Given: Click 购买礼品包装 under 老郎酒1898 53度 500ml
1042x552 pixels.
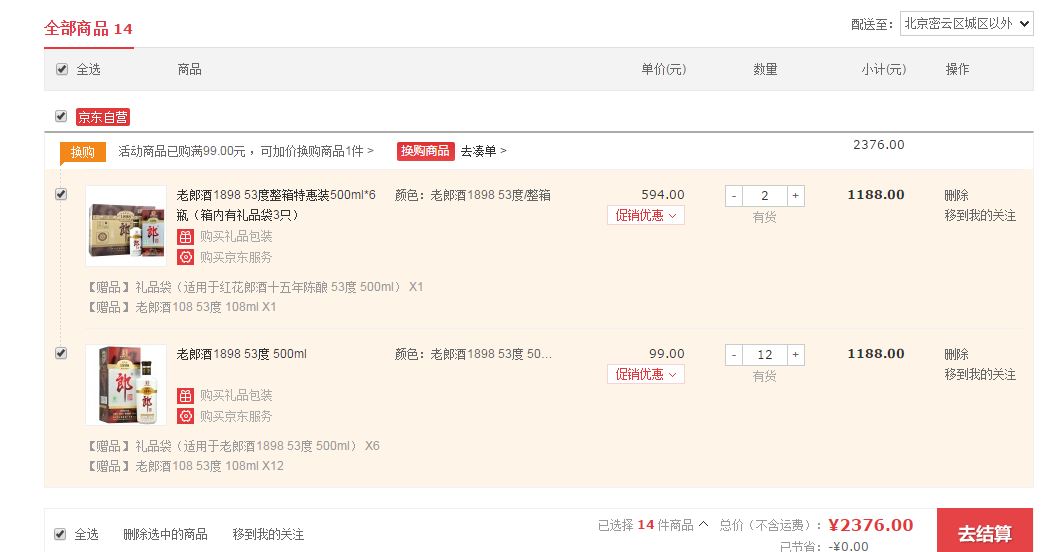Looking at the screenshot, I should point(236,396).
